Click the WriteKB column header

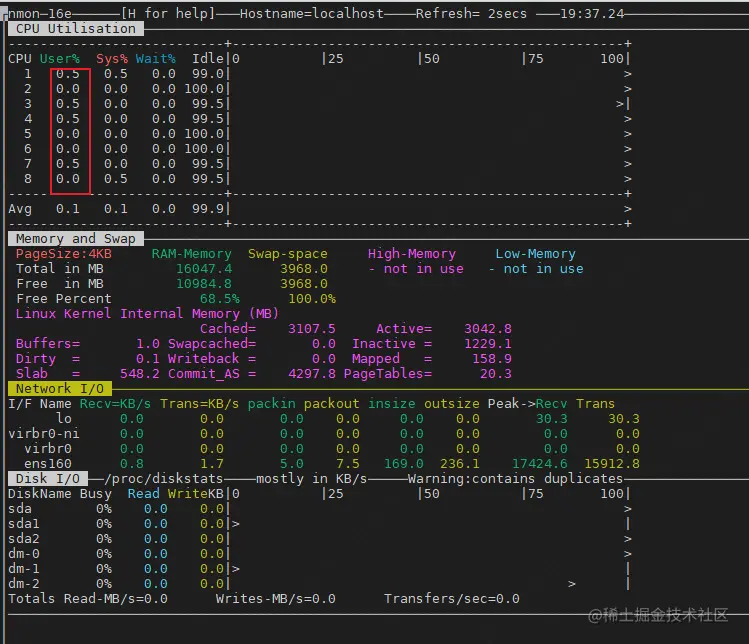[196, 494]
